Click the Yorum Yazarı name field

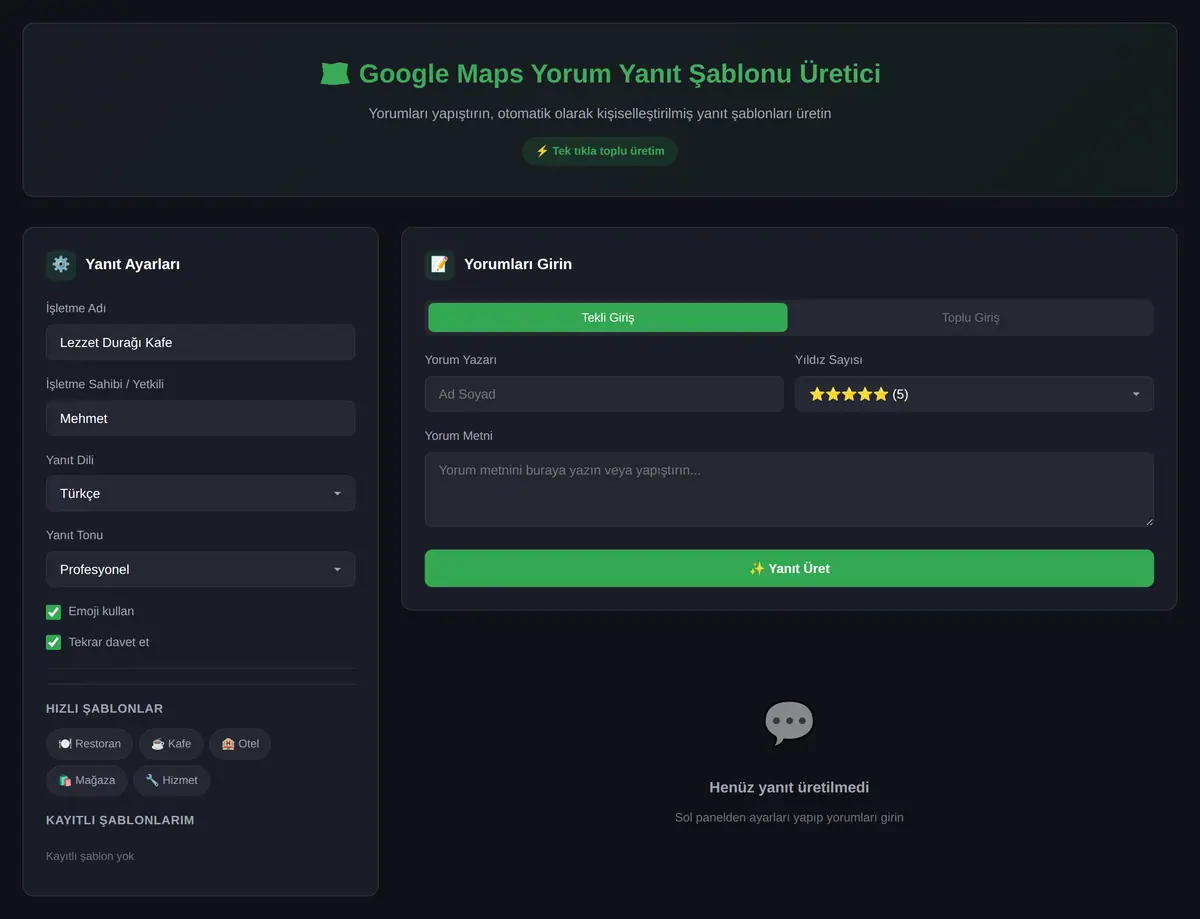click(x=604, y=394)
